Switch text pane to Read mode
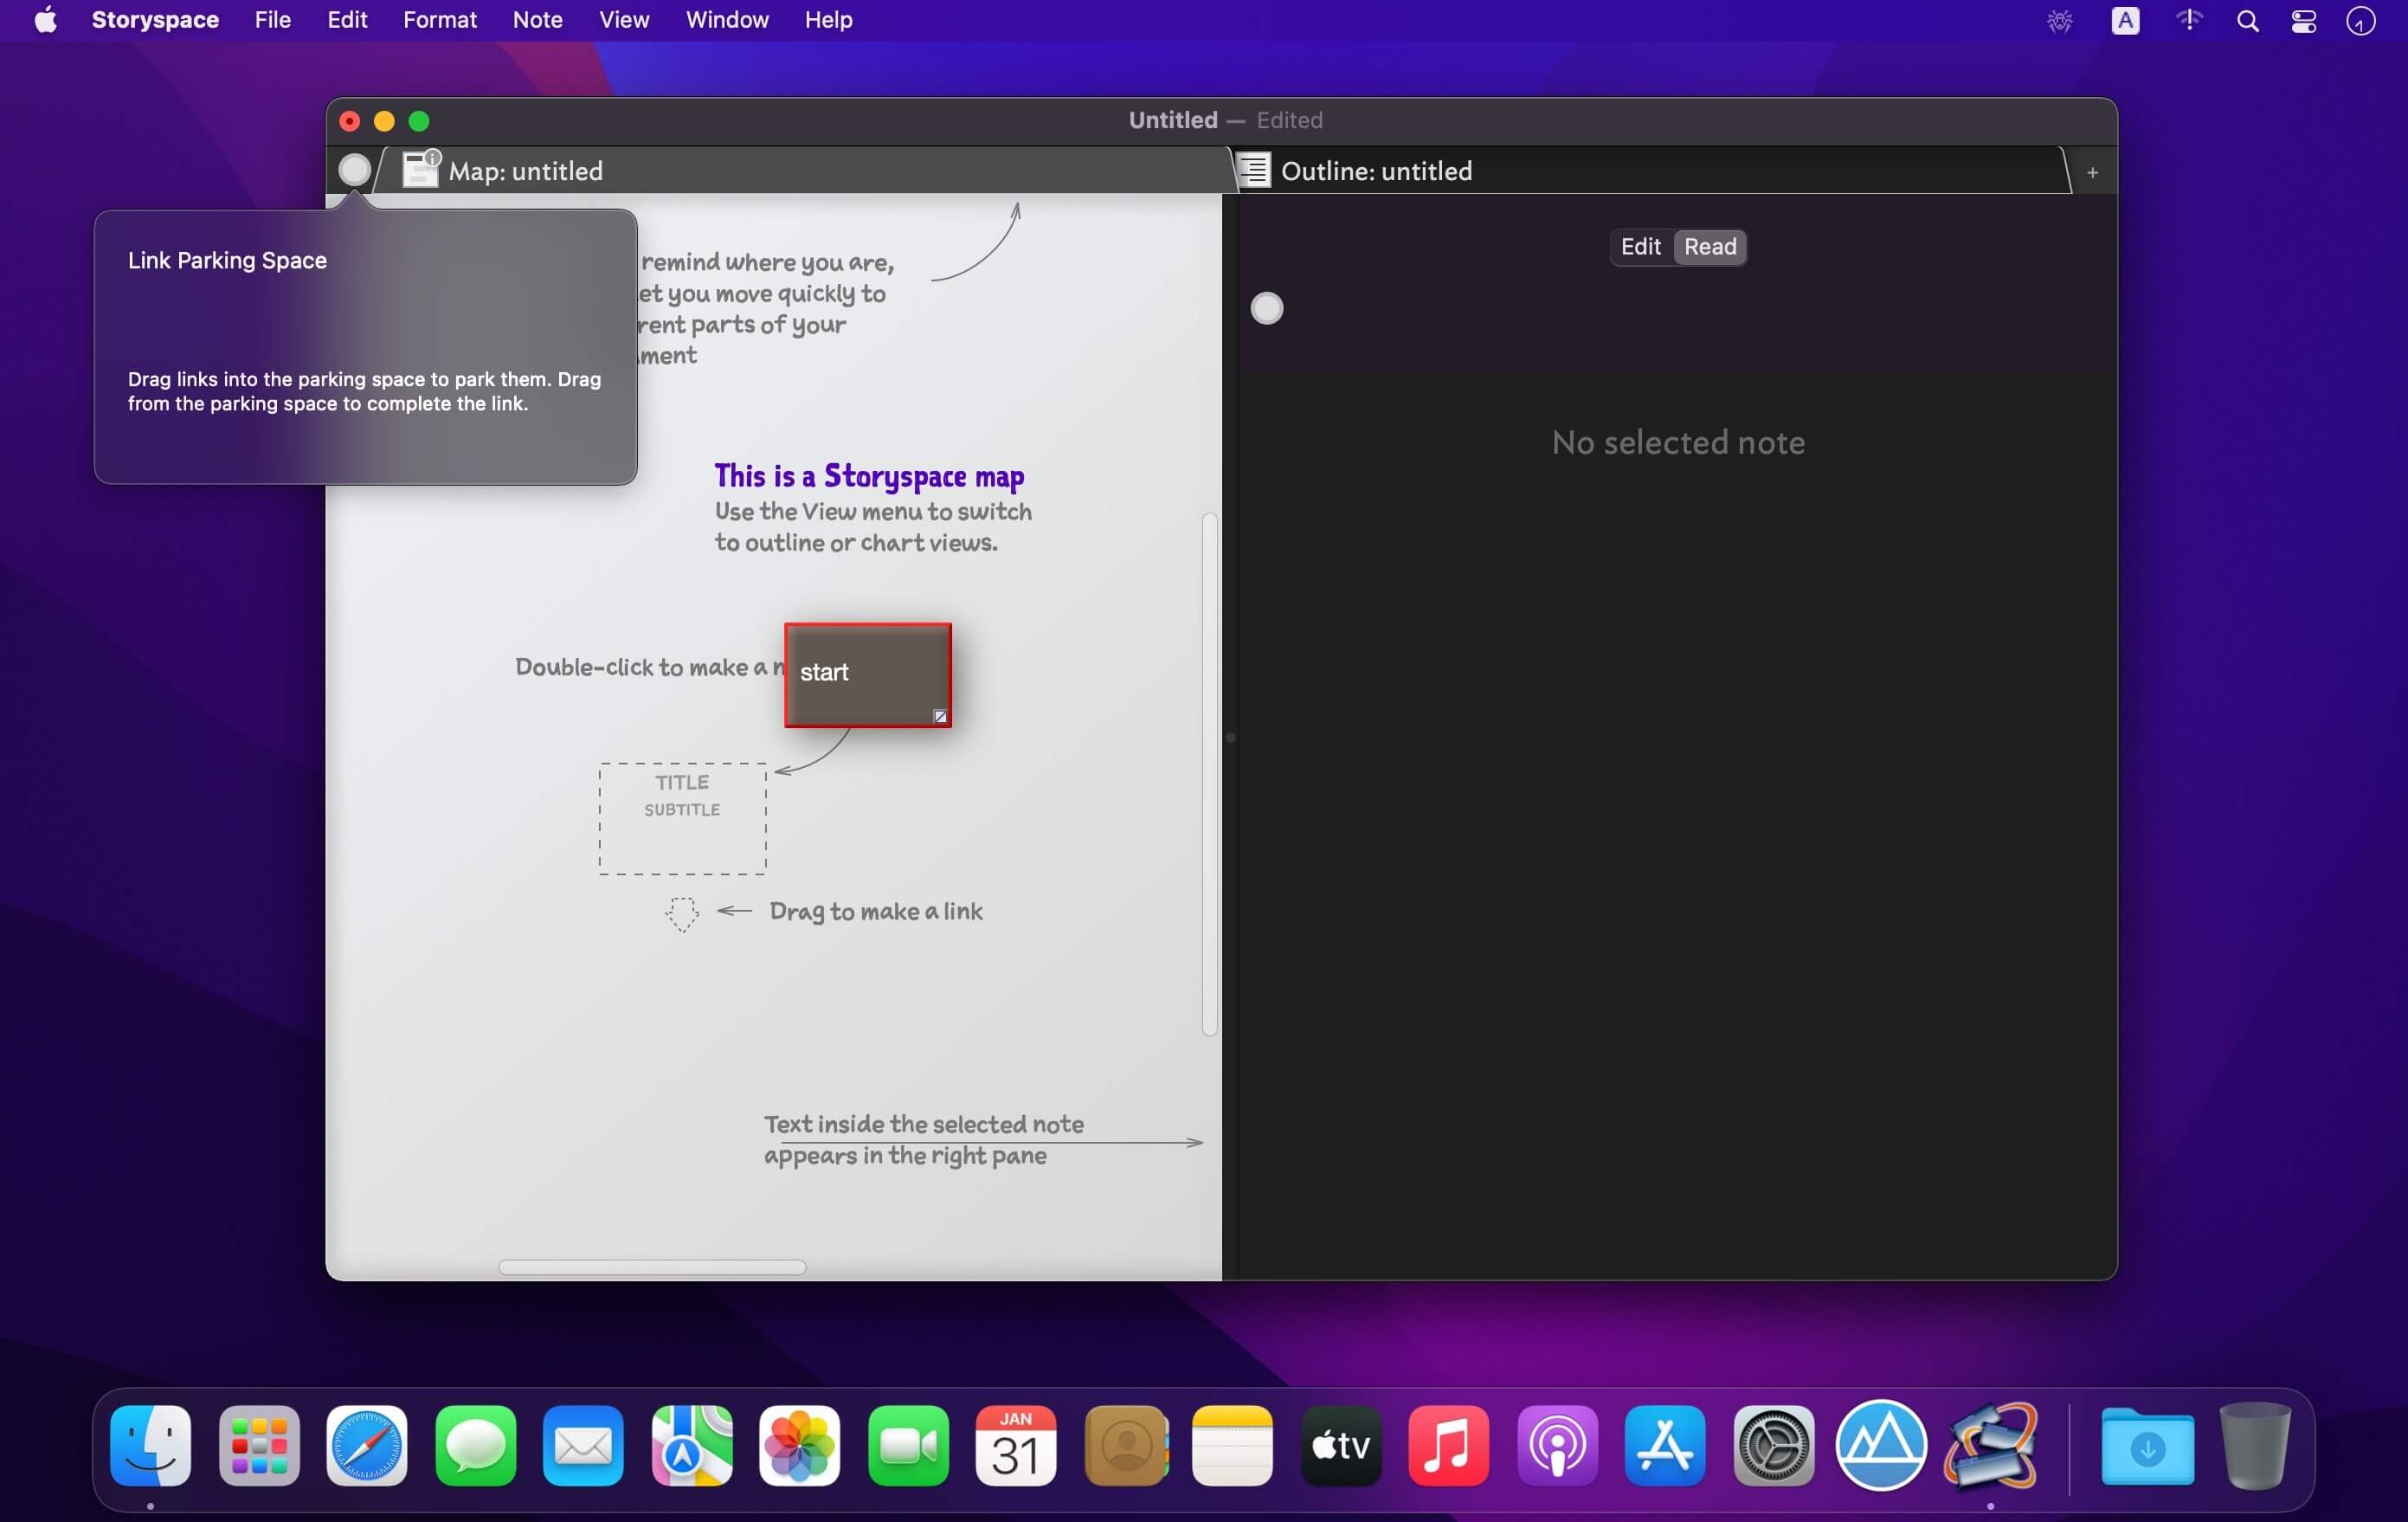 (x=1709, y=247)
